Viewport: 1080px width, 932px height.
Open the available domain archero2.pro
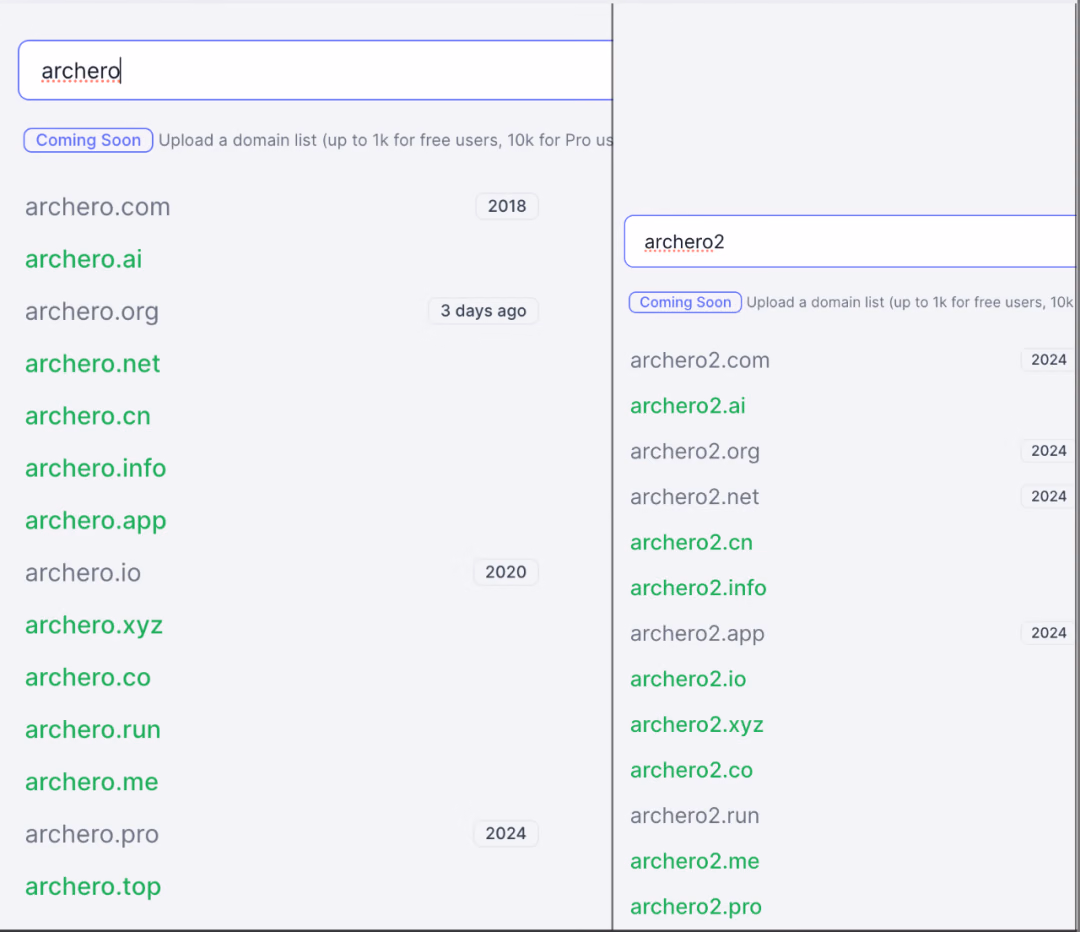click(696, 907)
